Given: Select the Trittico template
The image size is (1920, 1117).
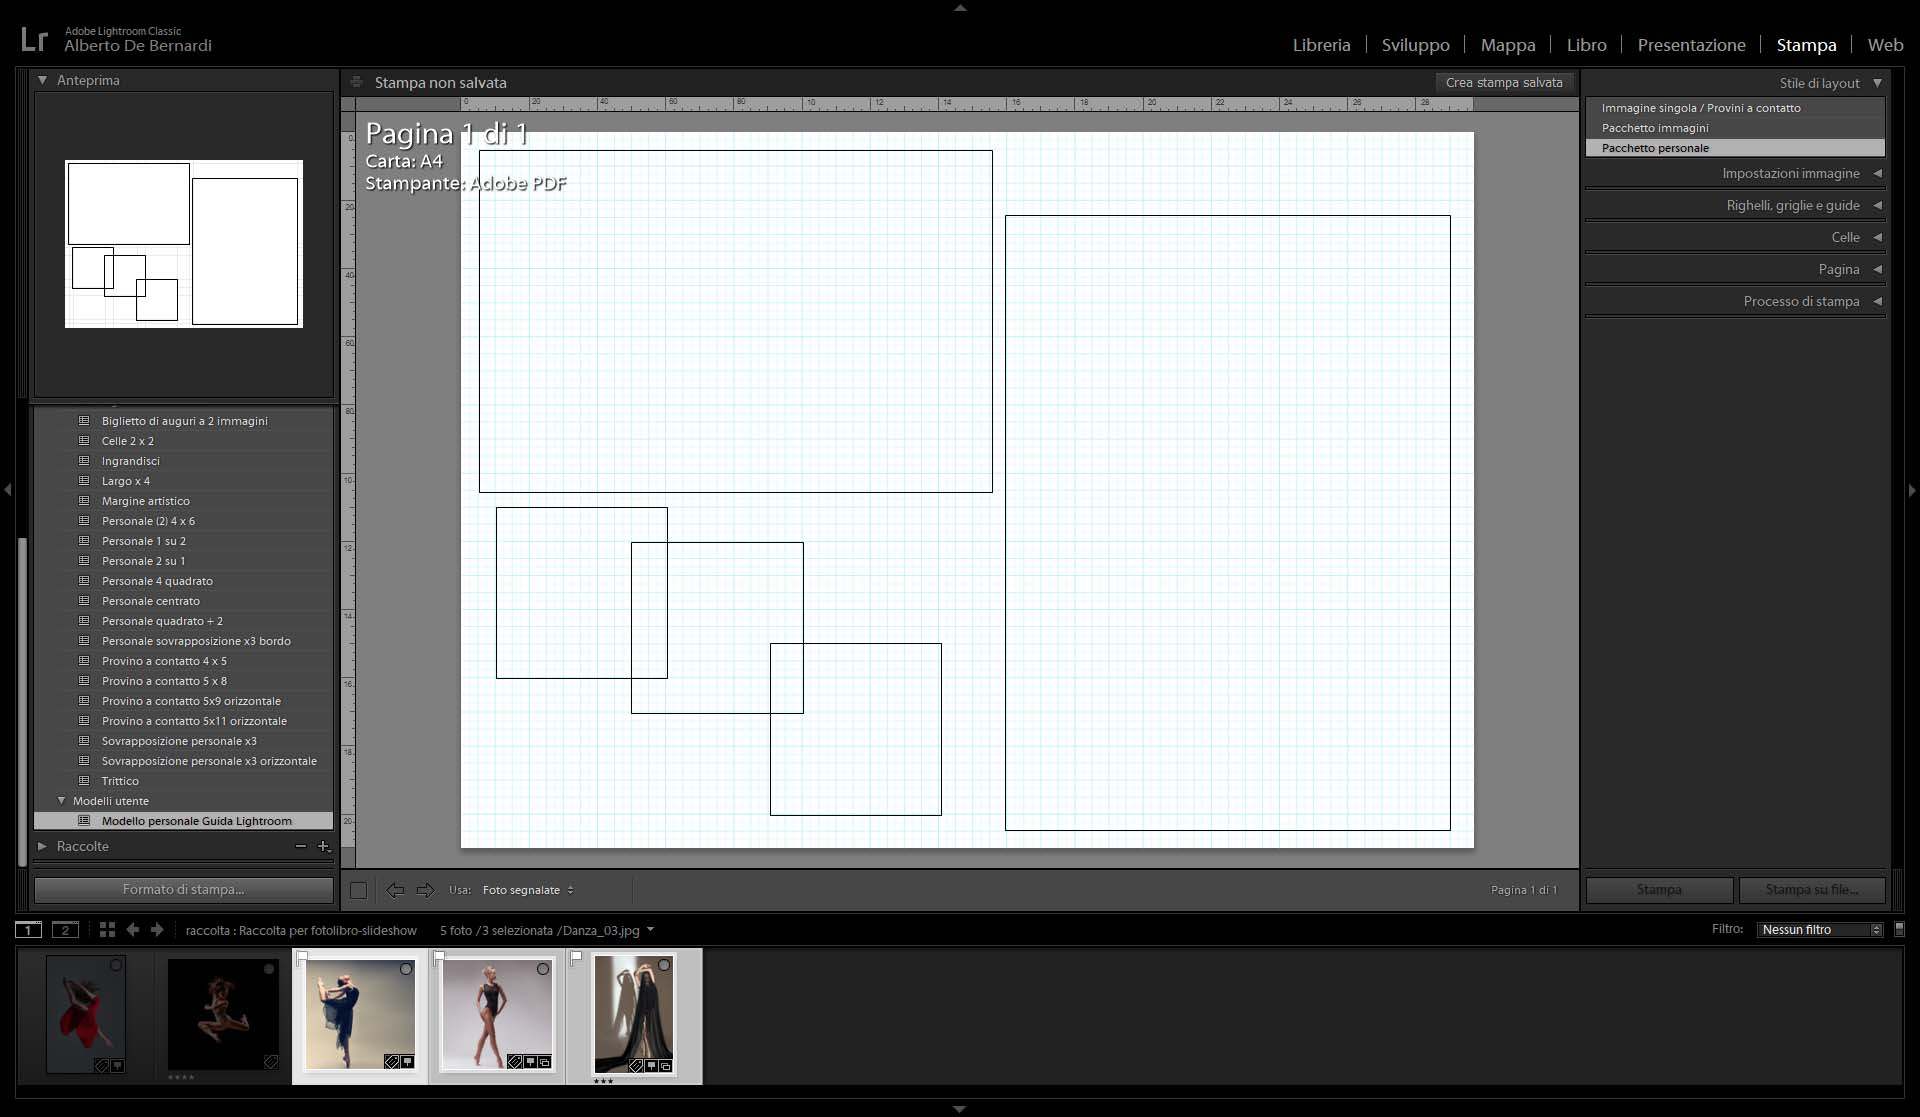Looking at the screenshot, I should [x=120, y=781].
